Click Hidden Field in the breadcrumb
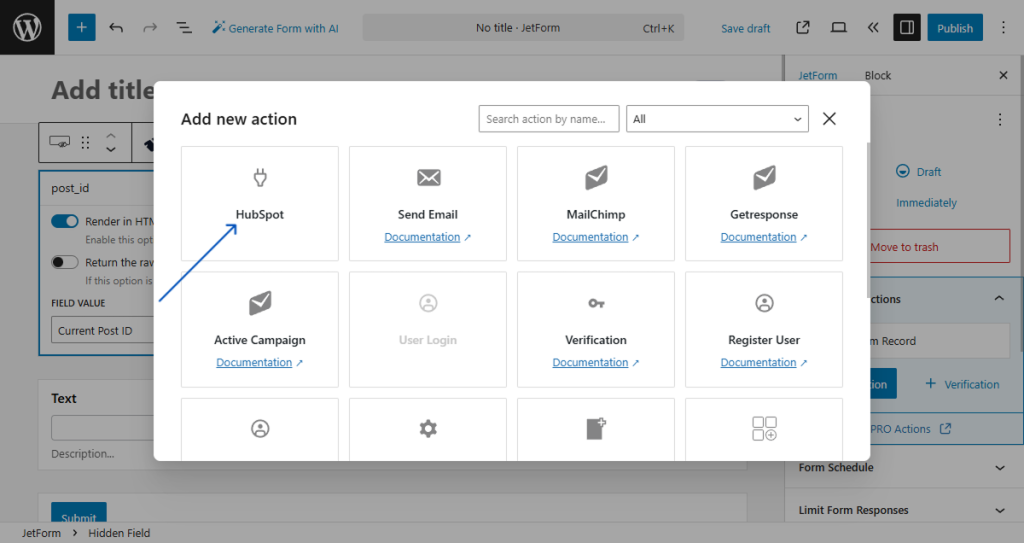 [119, 533]
